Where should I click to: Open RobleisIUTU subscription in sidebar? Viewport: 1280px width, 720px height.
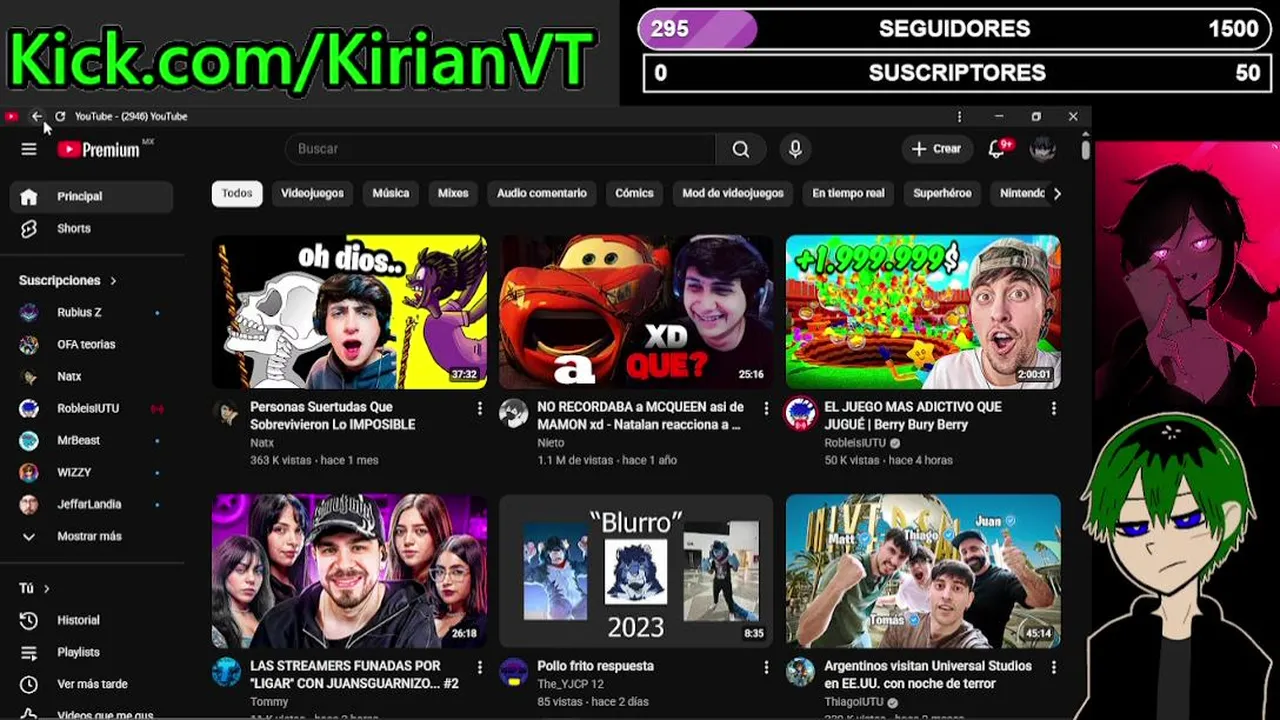coord(91,408)
